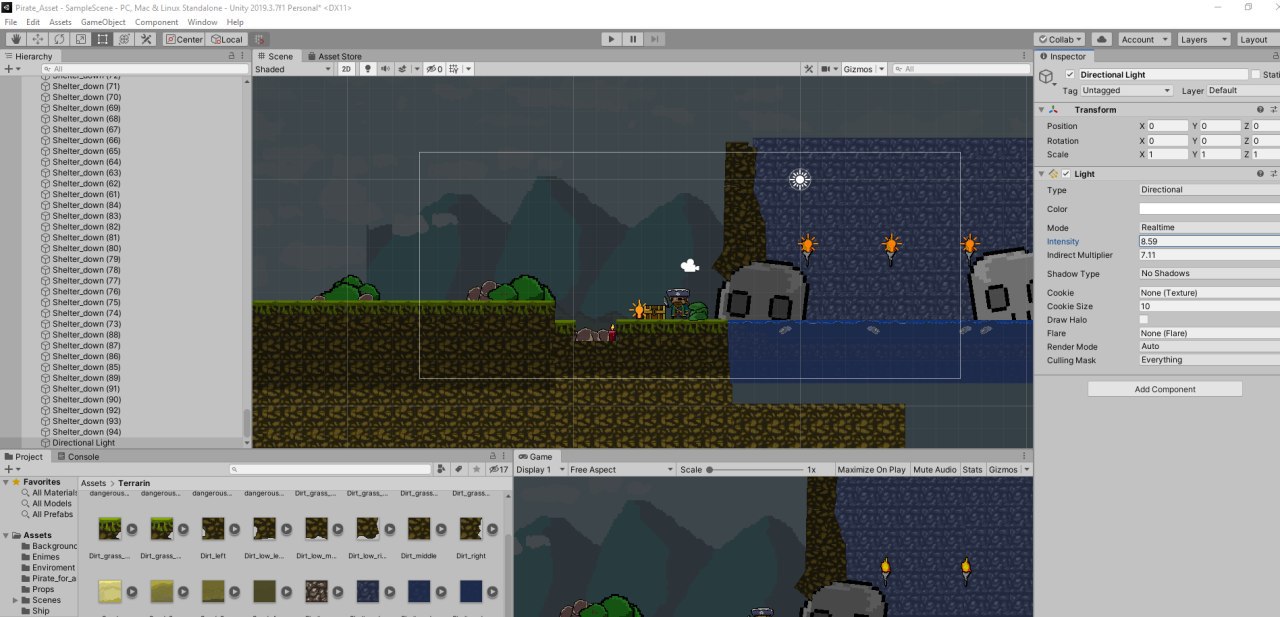Image resolution: width=1280 pixels, height=617 pixels.
Task: Open the Tag Untagged dropdown
Action: coord(1126,90)
